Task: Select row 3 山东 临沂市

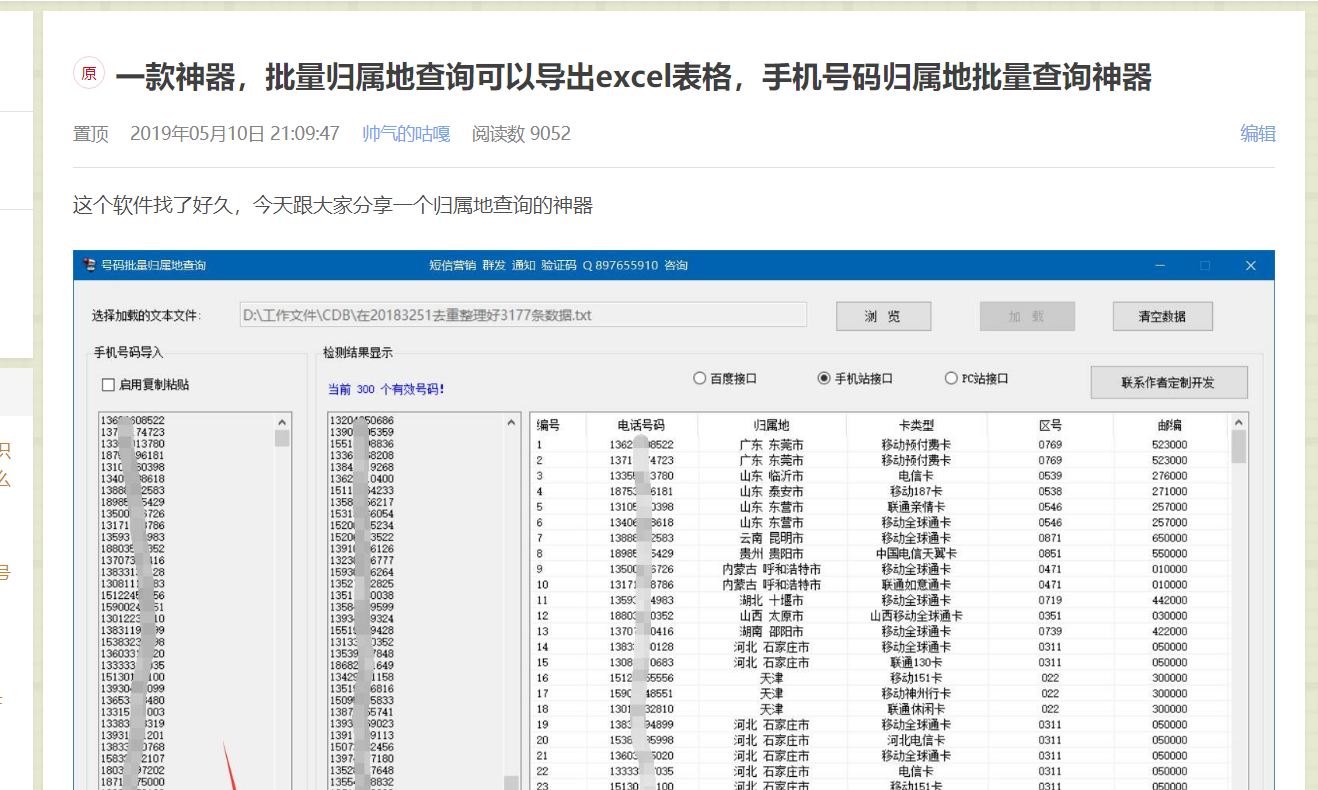Action: tap(880, 476)
